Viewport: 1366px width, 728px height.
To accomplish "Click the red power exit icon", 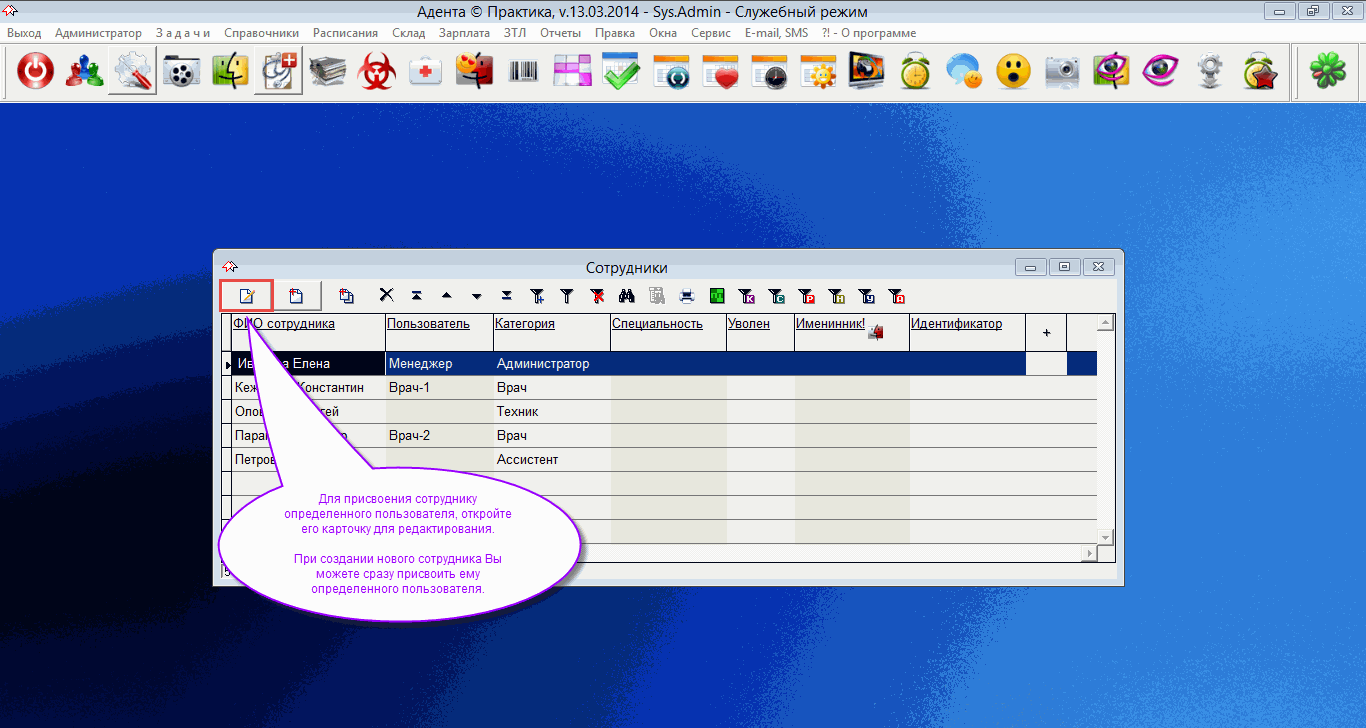I will 36,72.
